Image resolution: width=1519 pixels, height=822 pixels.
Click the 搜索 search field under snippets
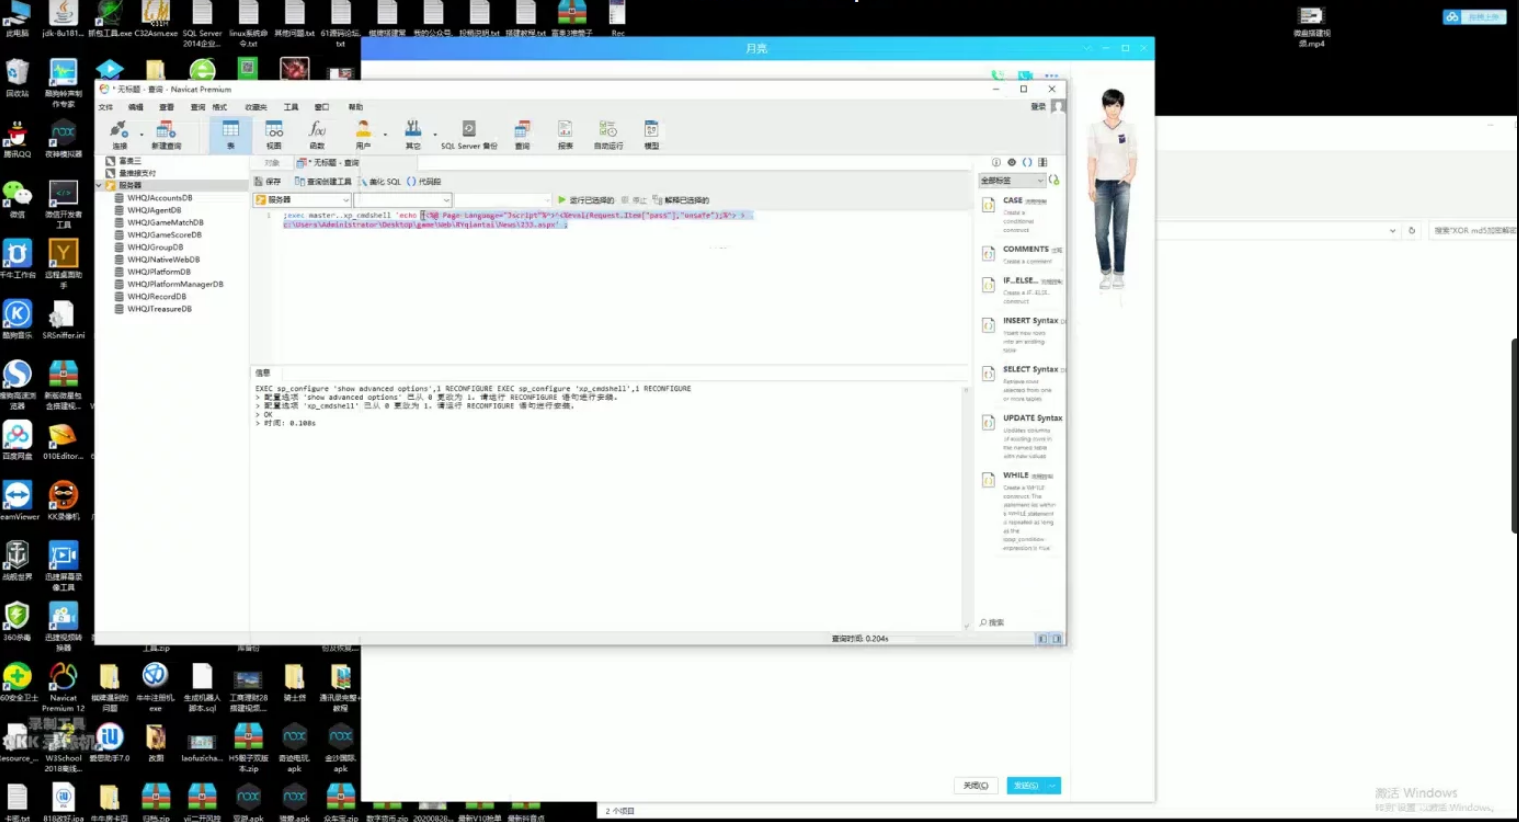tap(1020, 622)
